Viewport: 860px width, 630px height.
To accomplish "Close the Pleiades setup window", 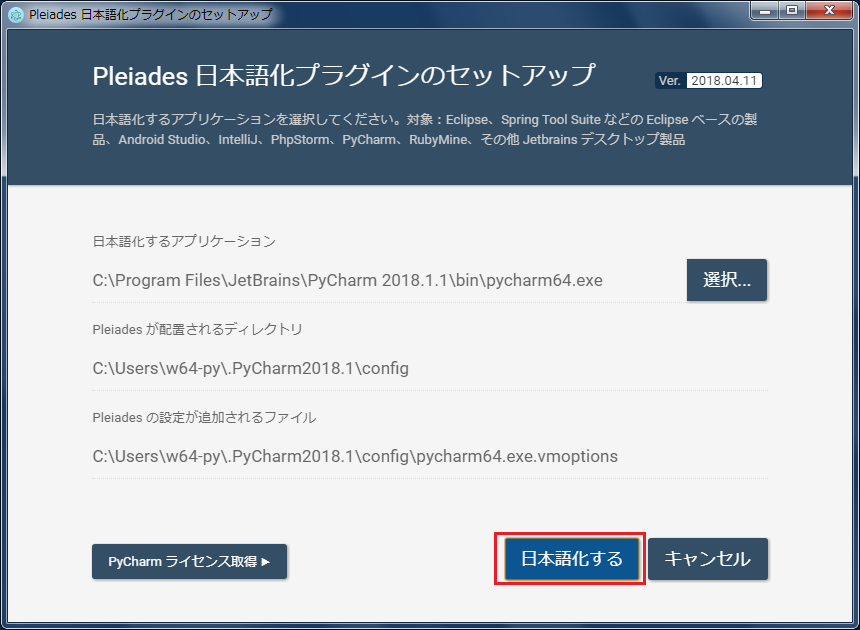I will pyautogui.click(x=830, y=10).
